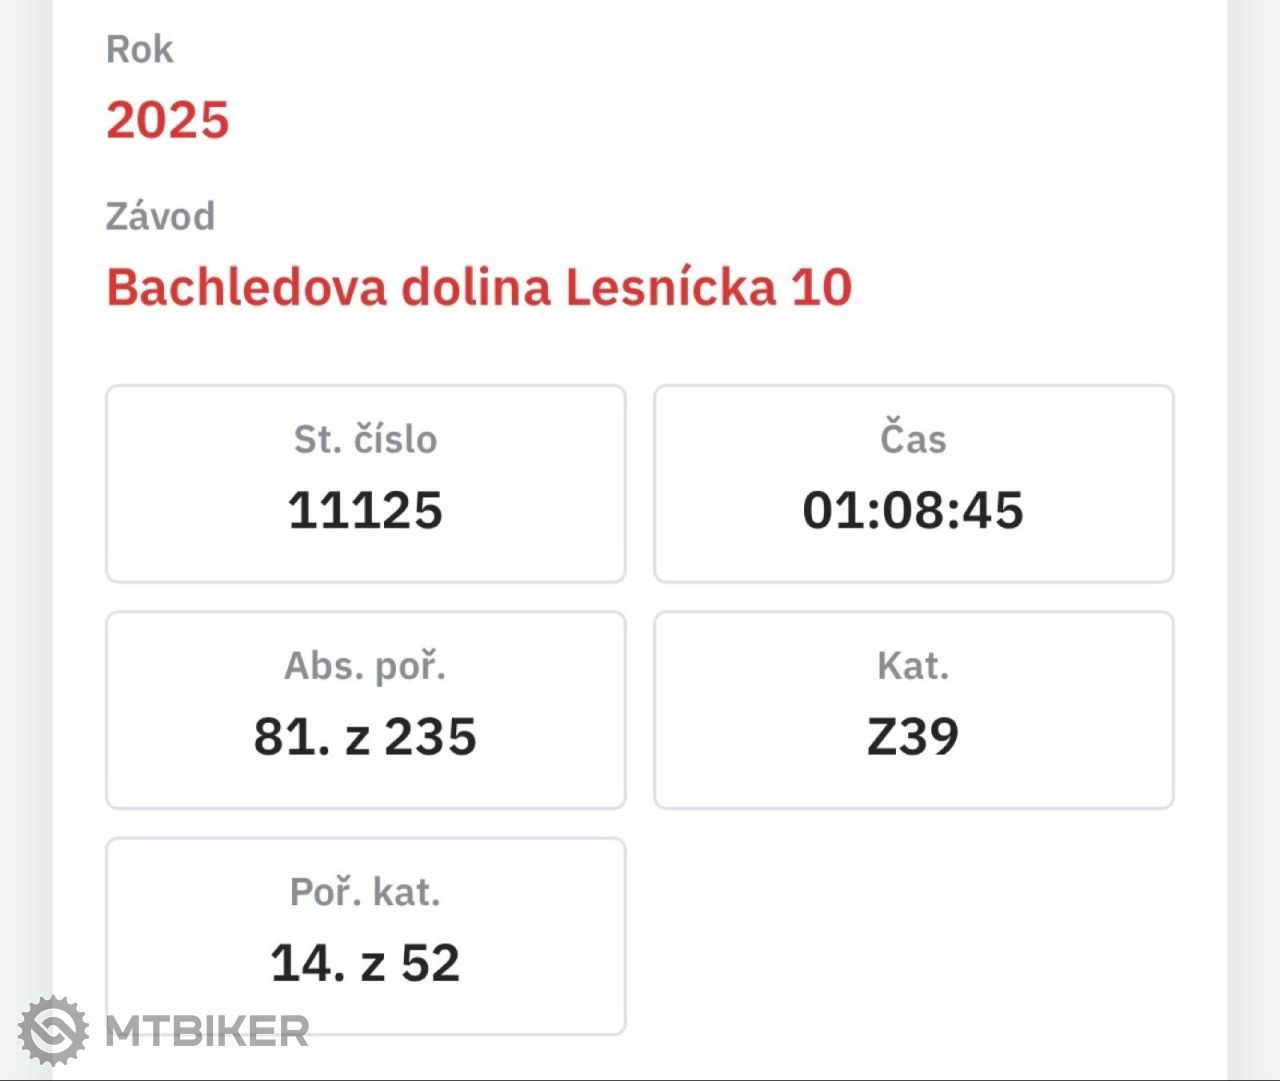1280x1081 pixels.
Task: Open race Bachledova dolina Lesnícka 10
Action: [x=479, y=287]
